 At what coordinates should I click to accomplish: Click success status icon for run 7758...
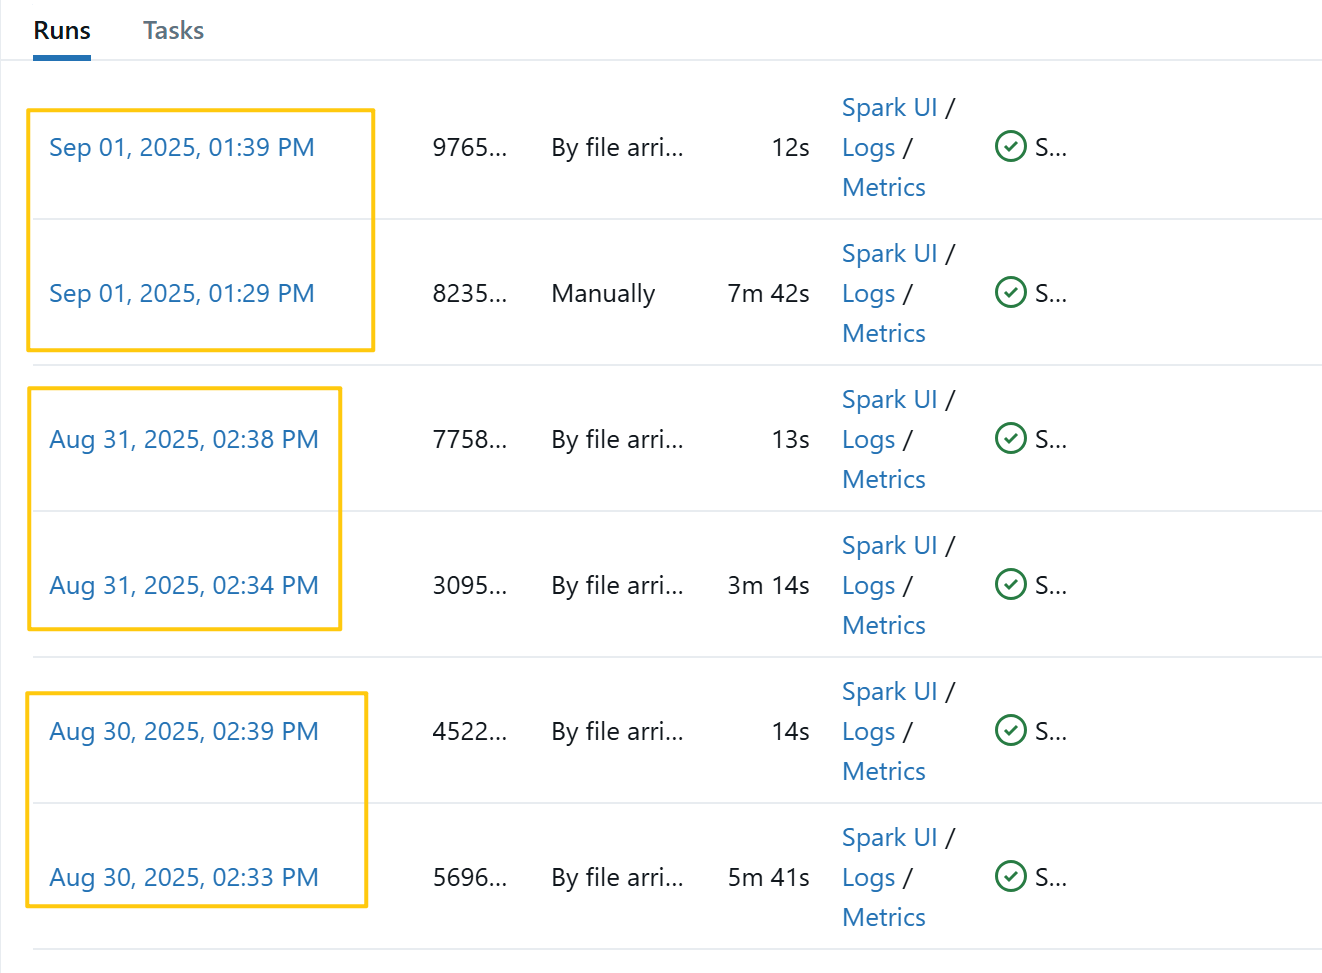click(1011, 438)
